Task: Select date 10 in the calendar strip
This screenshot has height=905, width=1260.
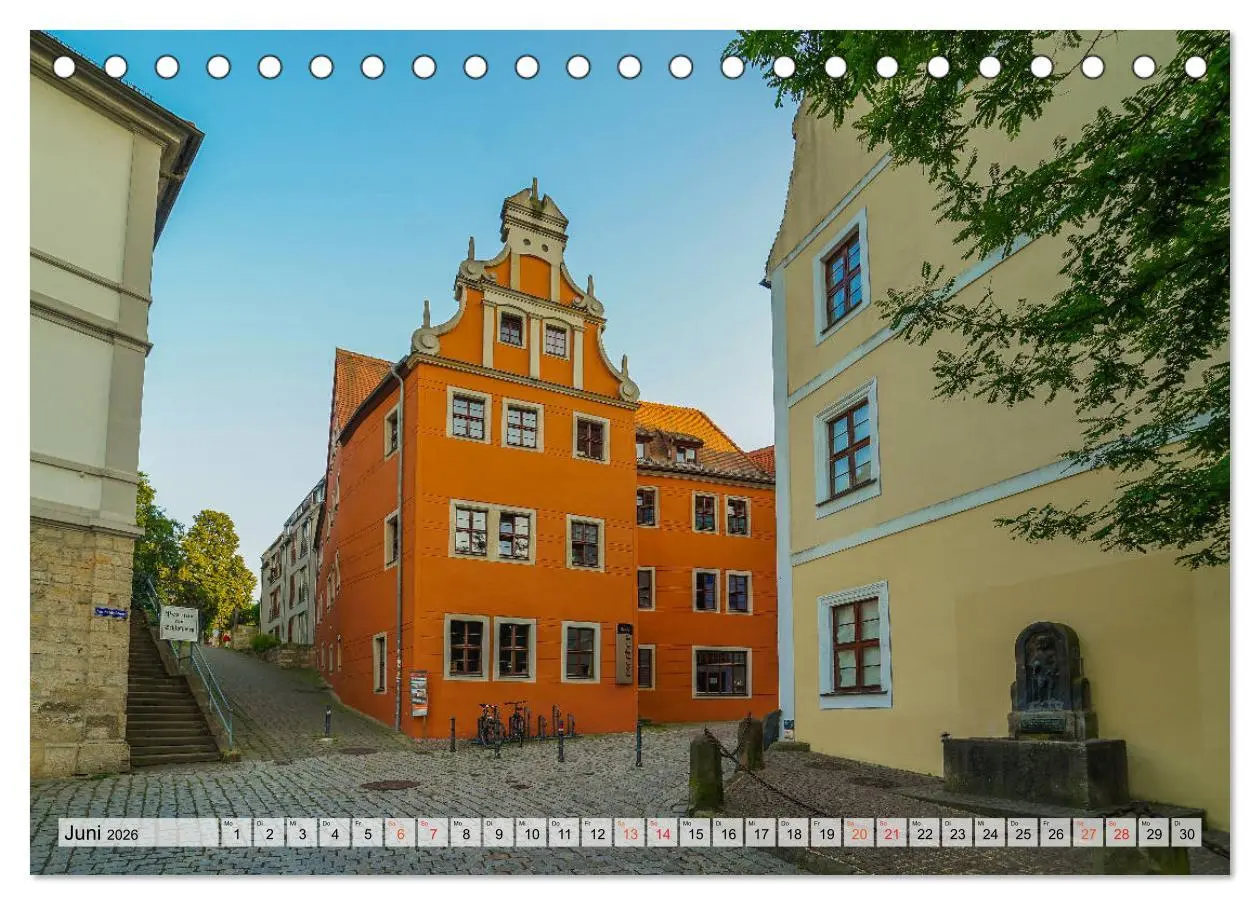Action: 531,833
